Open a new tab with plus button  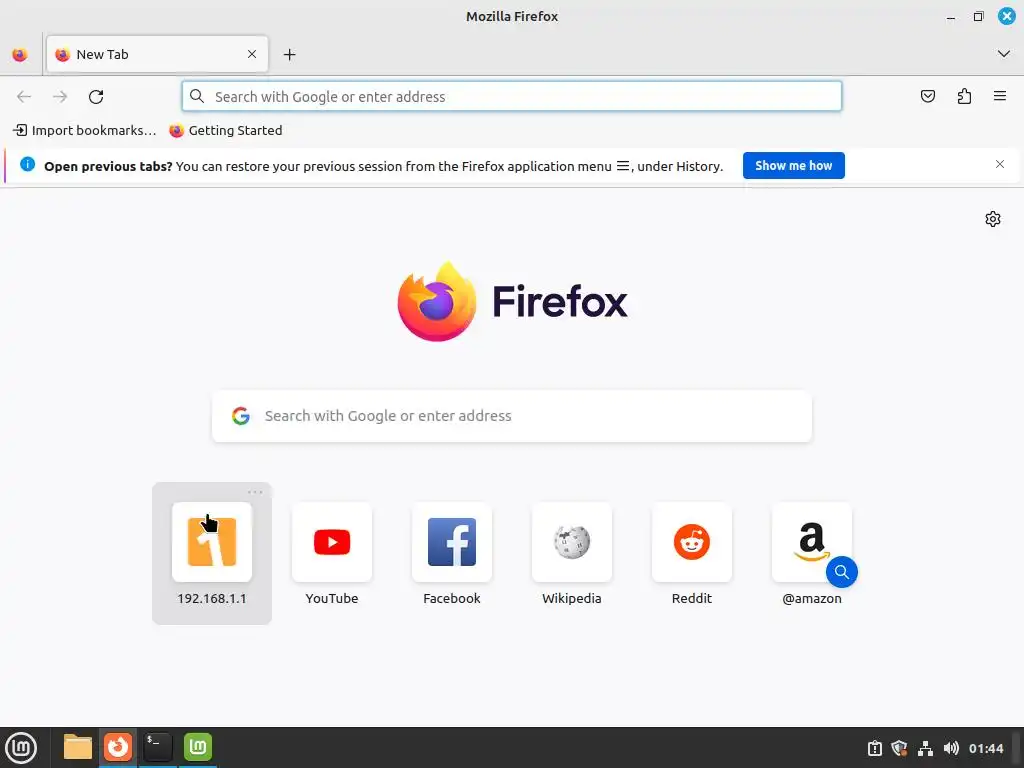click(289, 55)
